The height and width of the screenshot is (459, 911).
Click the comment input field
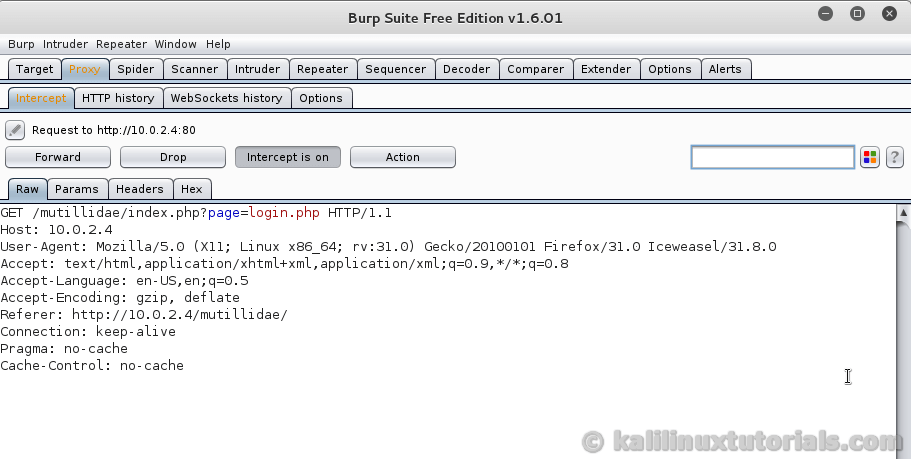[772, 157]
